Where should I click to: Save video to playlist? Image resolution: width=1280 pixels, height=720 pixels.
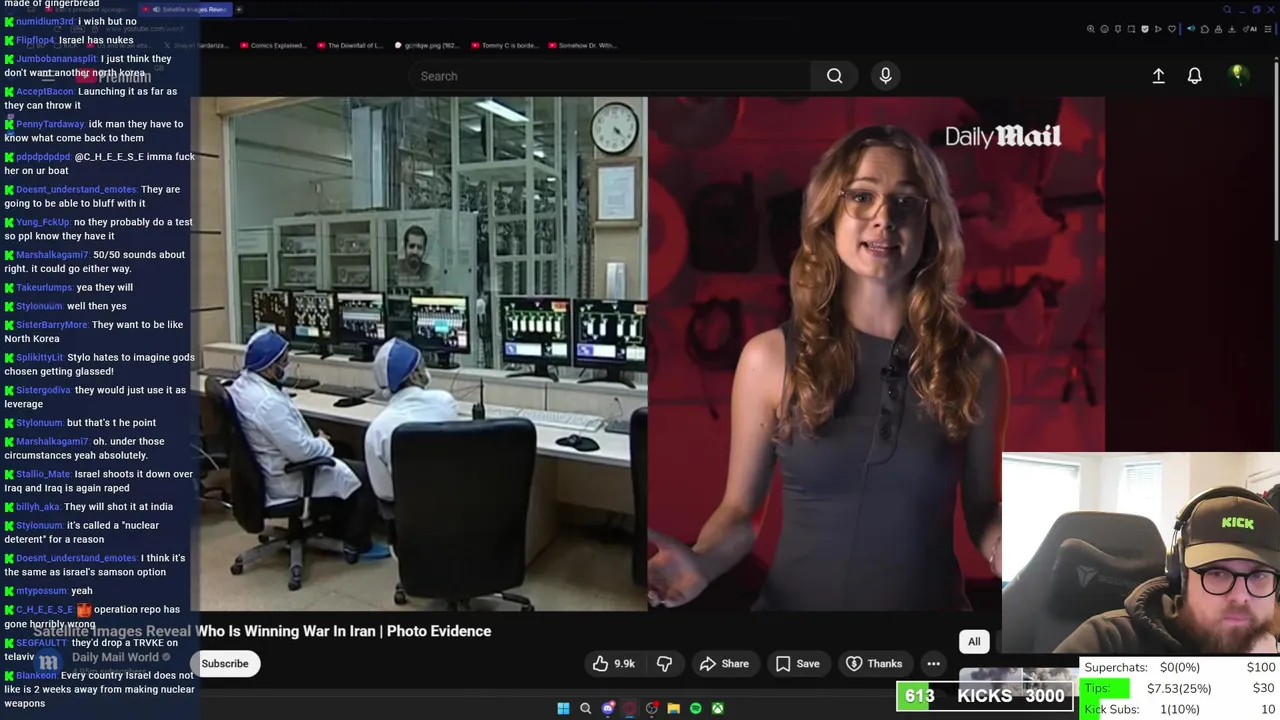pos(797,663)
